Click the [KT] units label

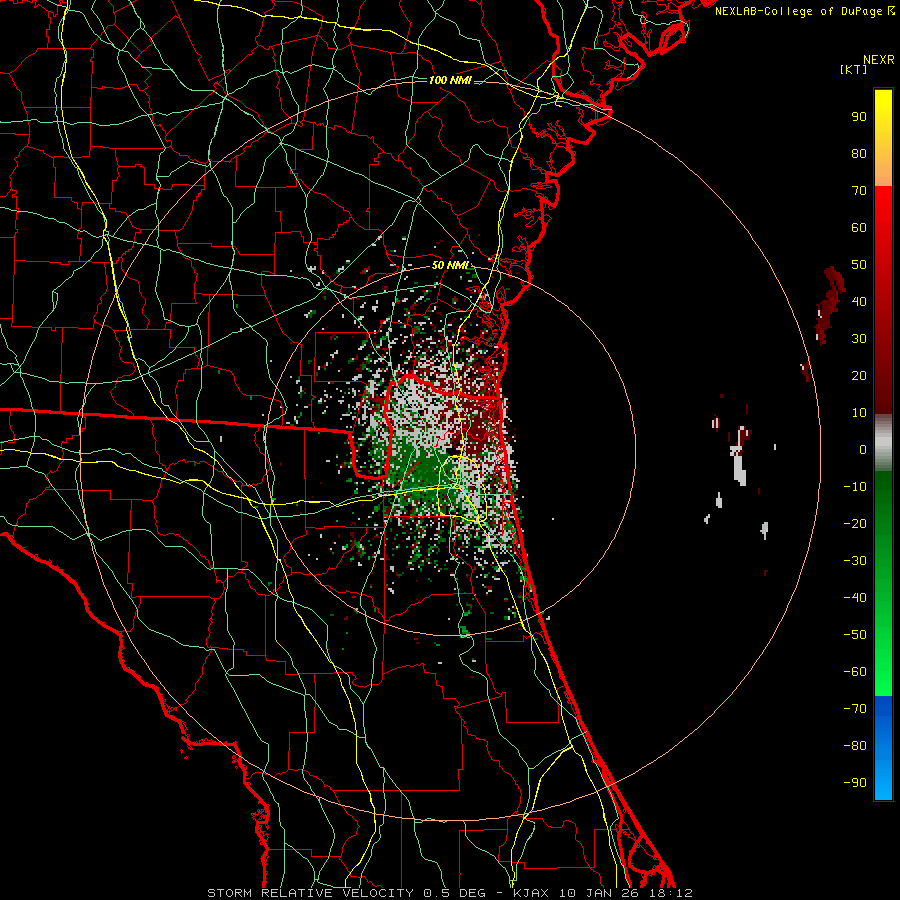(x=854, y=69)
